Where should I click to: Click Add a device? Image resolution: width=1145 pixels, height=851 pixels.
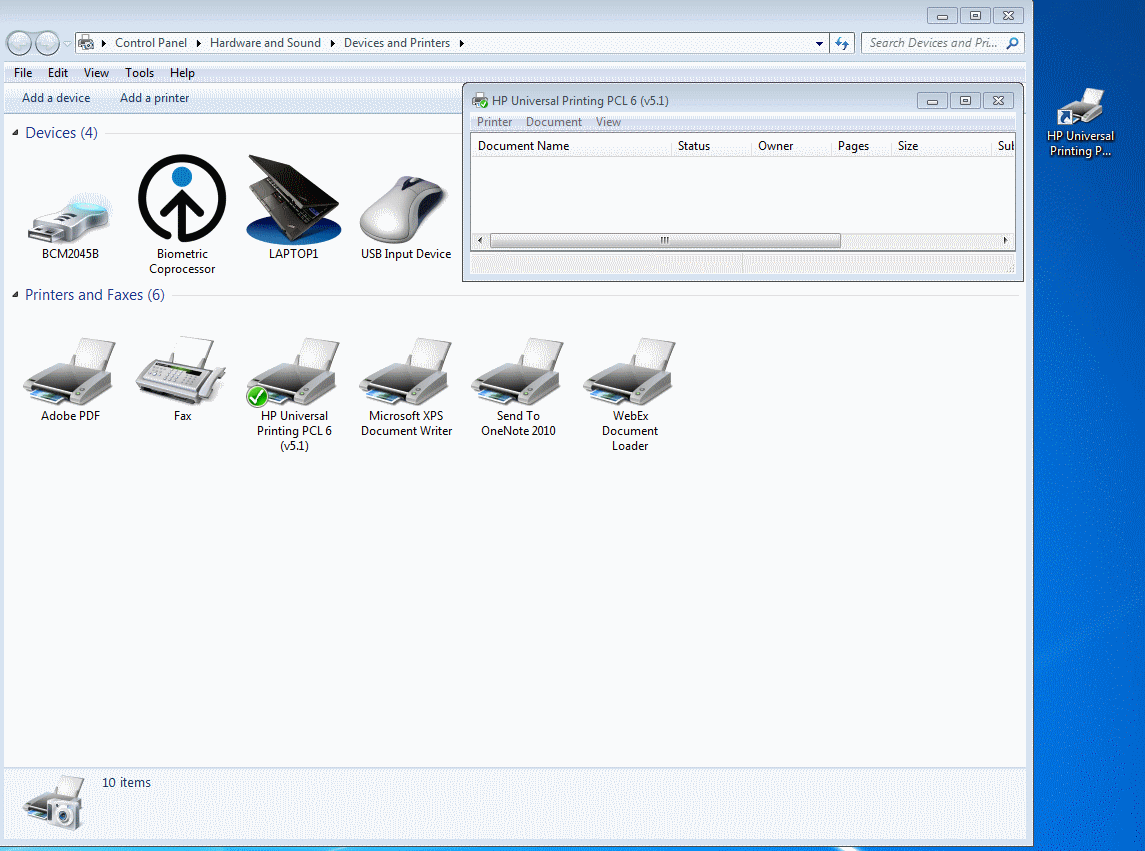55,97
